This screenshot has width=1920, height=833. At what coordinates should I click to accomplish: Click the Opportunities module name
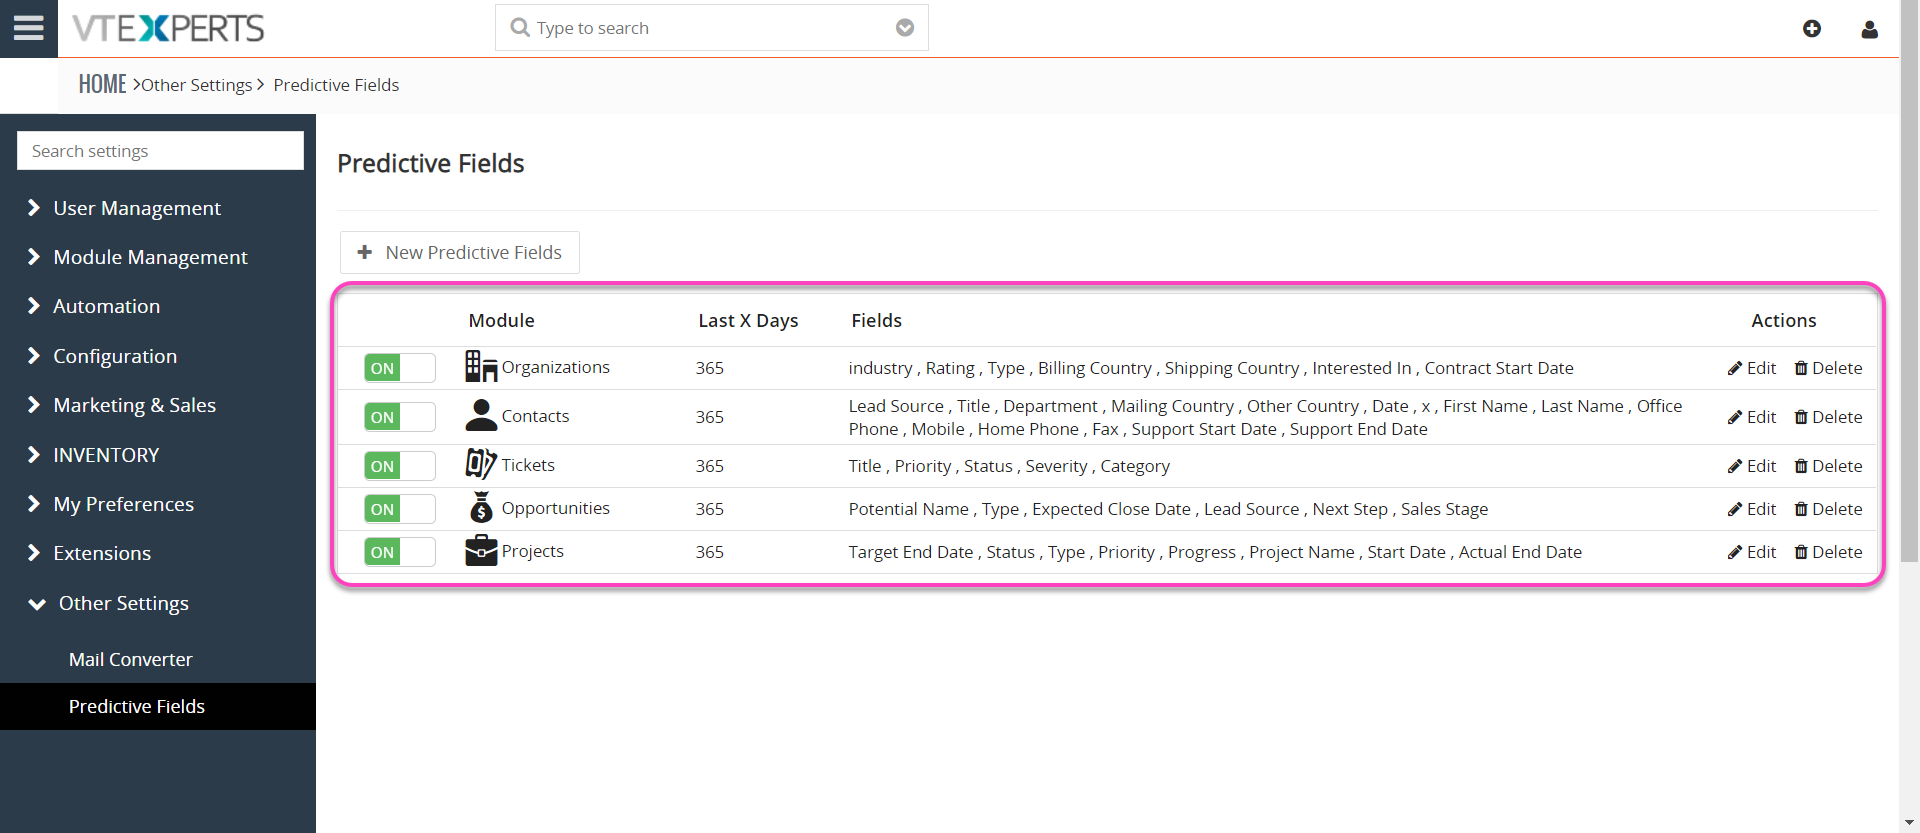click(555, 508)
